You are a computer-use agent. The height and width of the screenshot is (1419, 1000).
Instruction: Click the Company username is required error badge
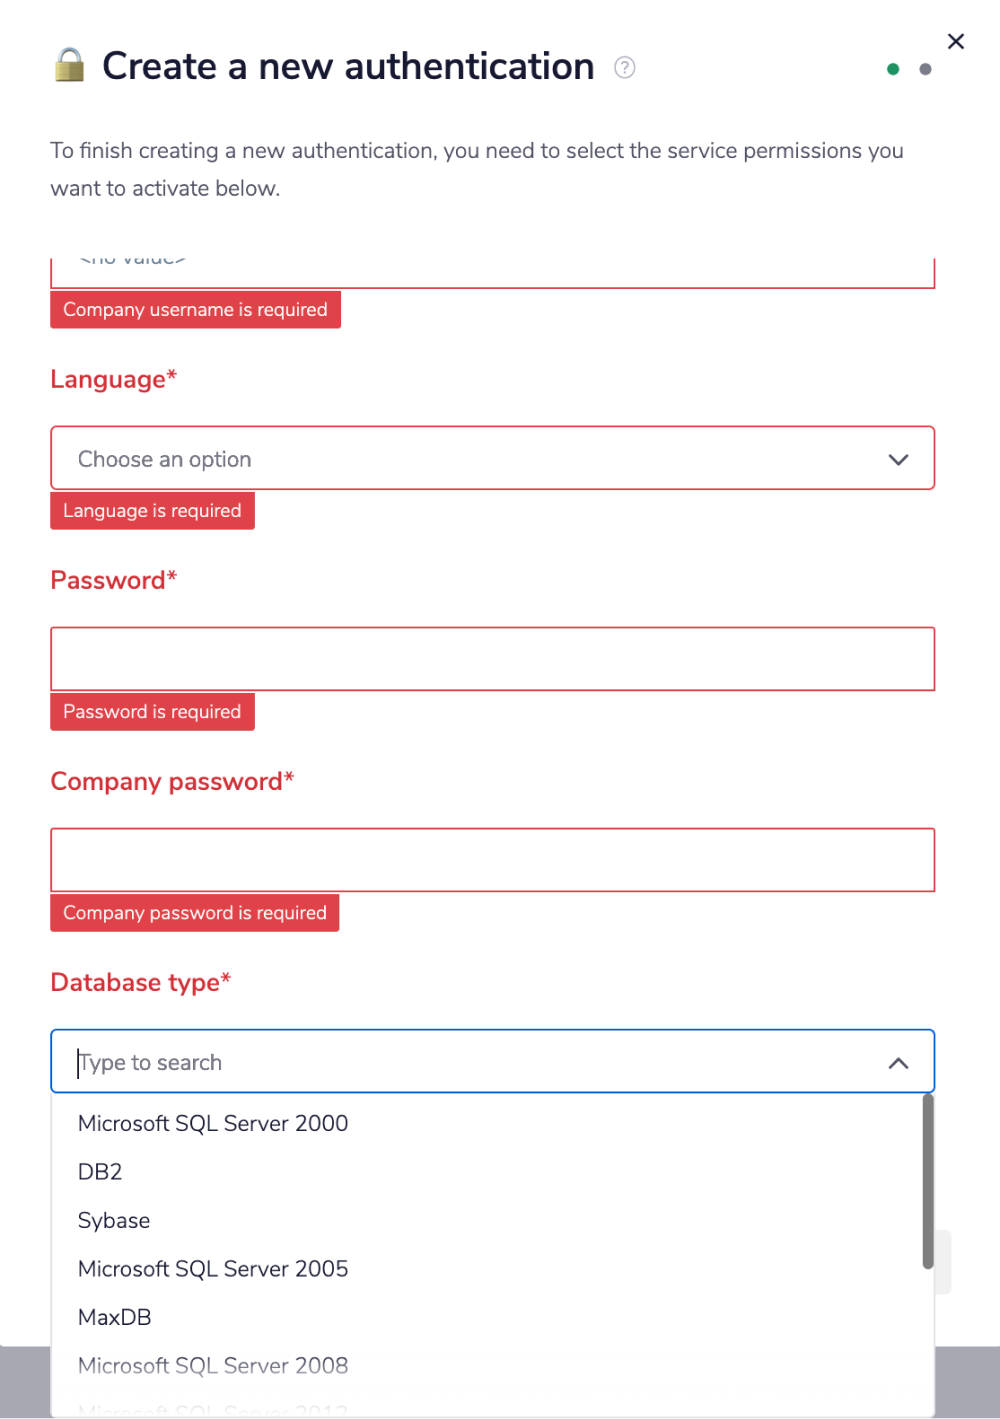pos(195,309)
